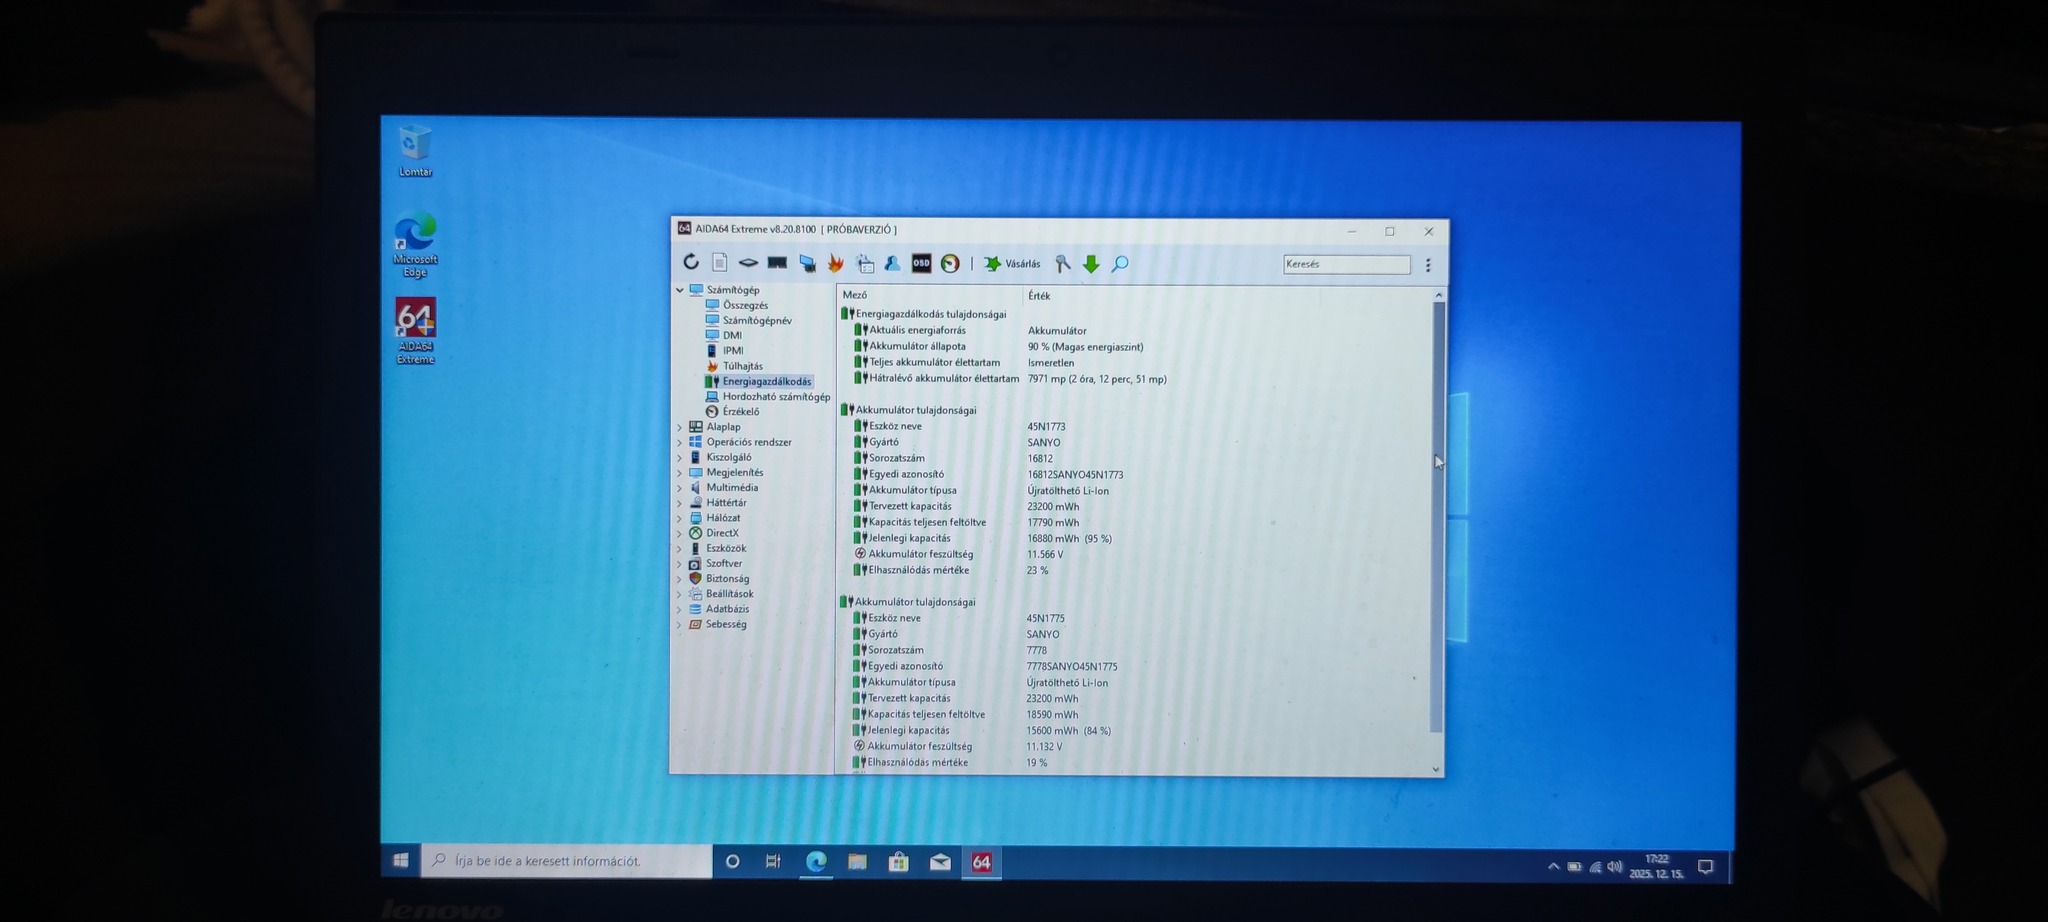Click the scroll down arrow in list
This screenshot has height=922, width=2048.
(1436, 769)
